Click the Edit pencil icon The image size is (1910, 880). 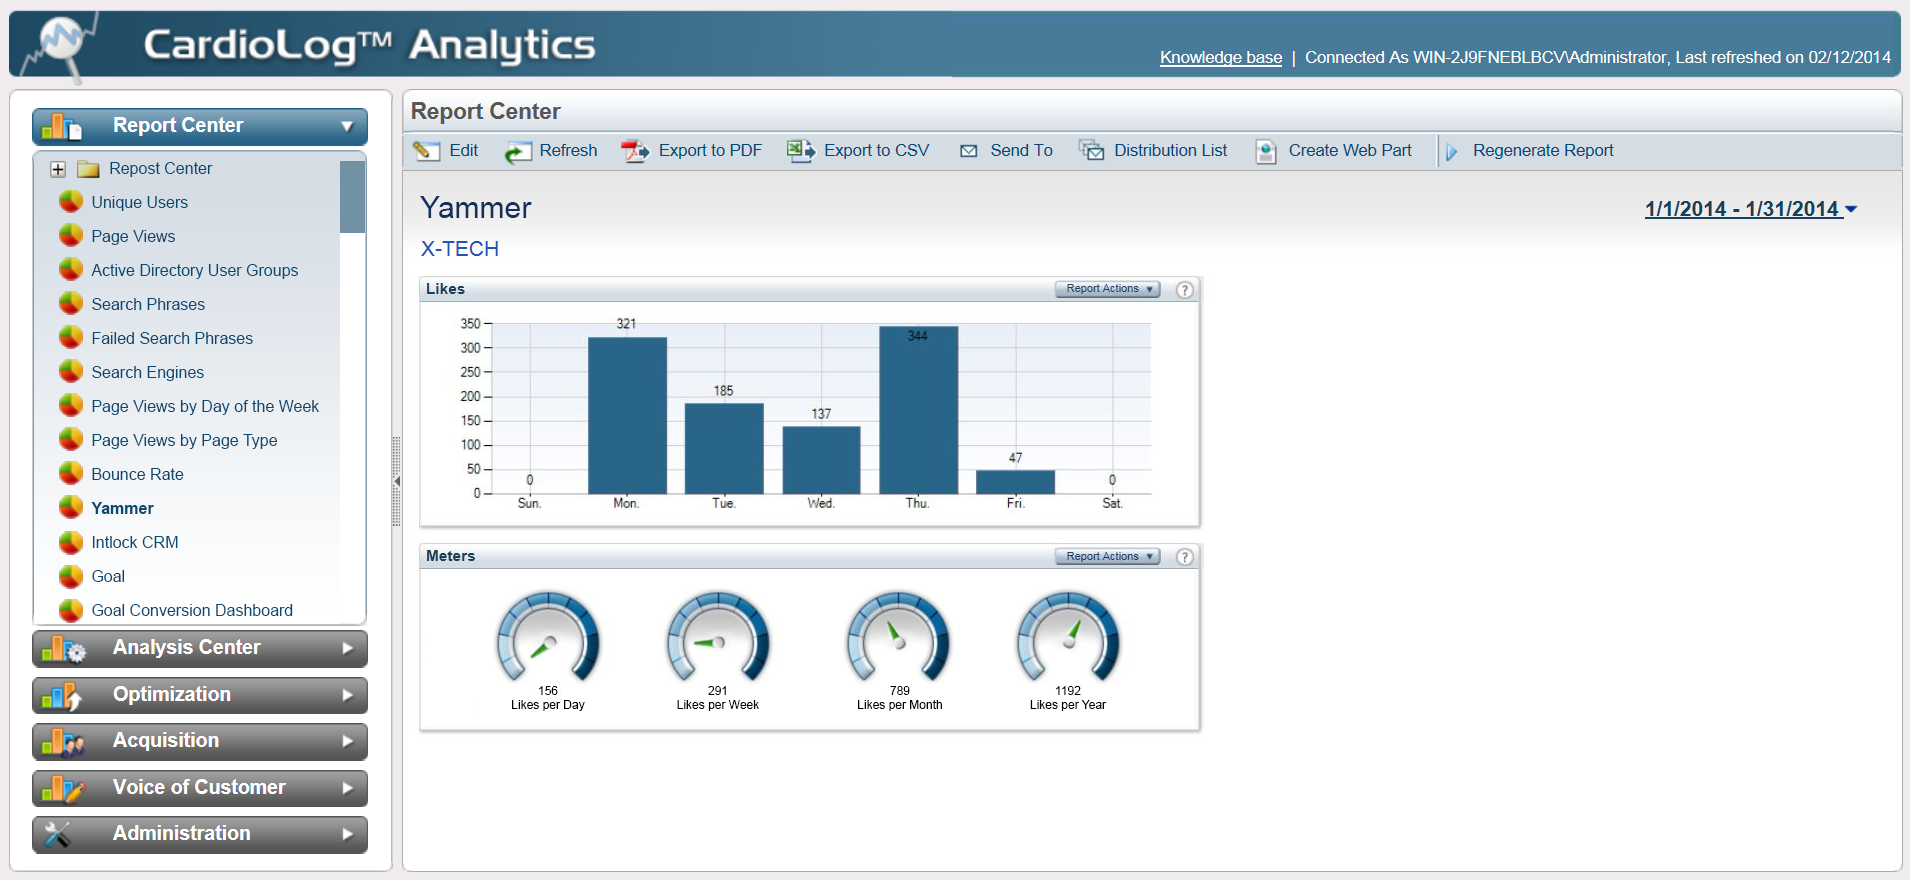tap(427, 151)
